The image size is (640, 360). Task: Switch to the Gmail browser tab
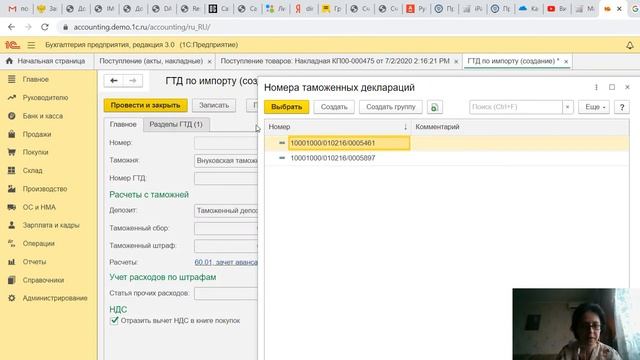[x=18, y=9]
